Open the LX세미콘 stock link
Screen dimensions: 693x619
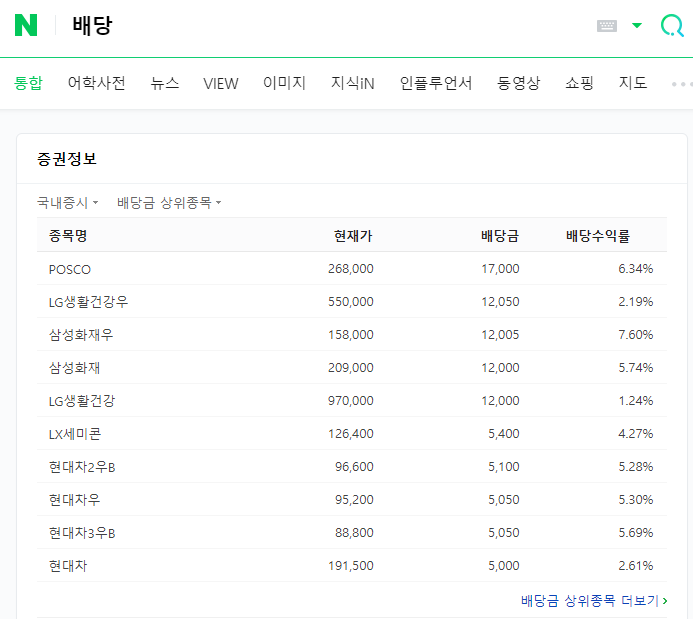75,434
